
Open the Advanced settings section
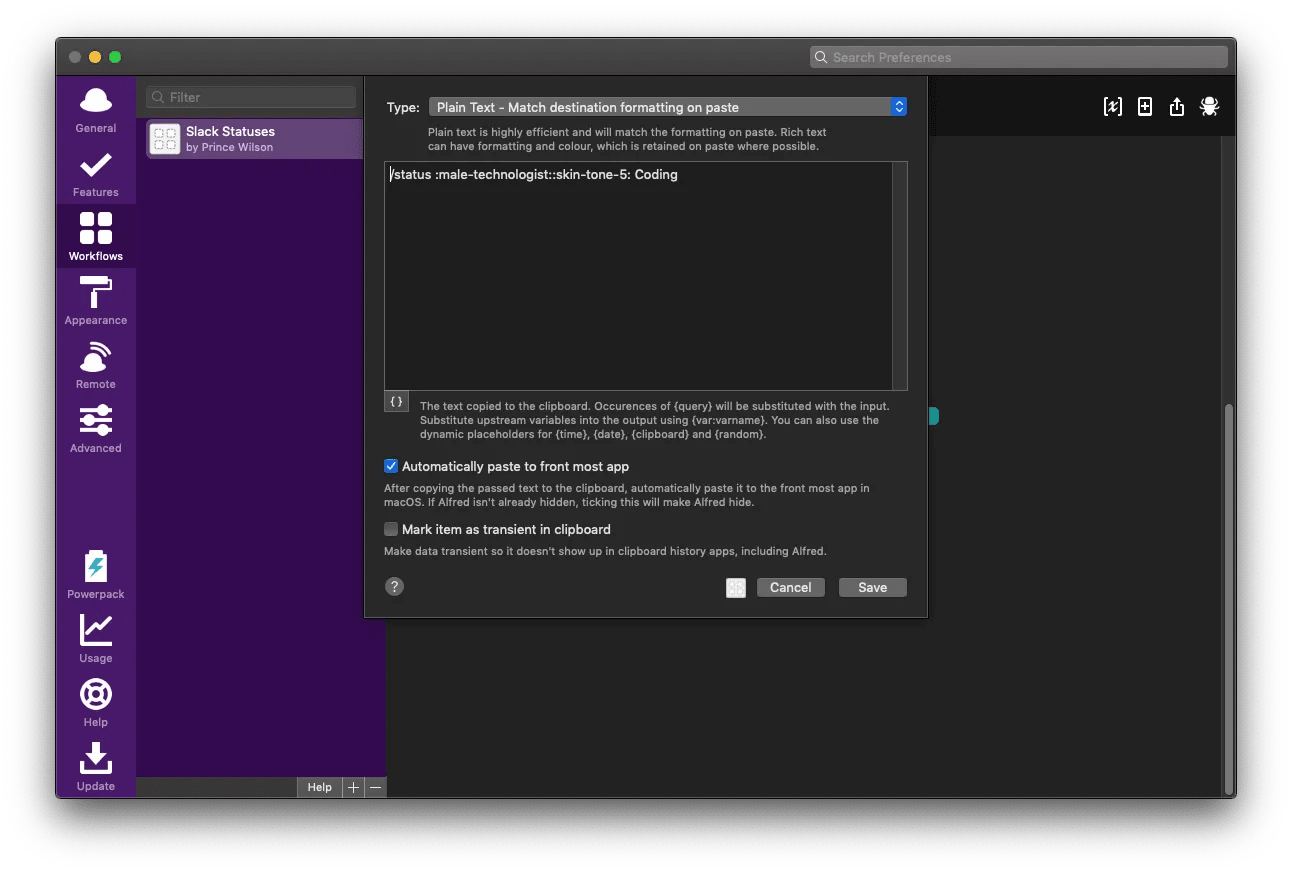pyautogui.click(x=96, y=430)
